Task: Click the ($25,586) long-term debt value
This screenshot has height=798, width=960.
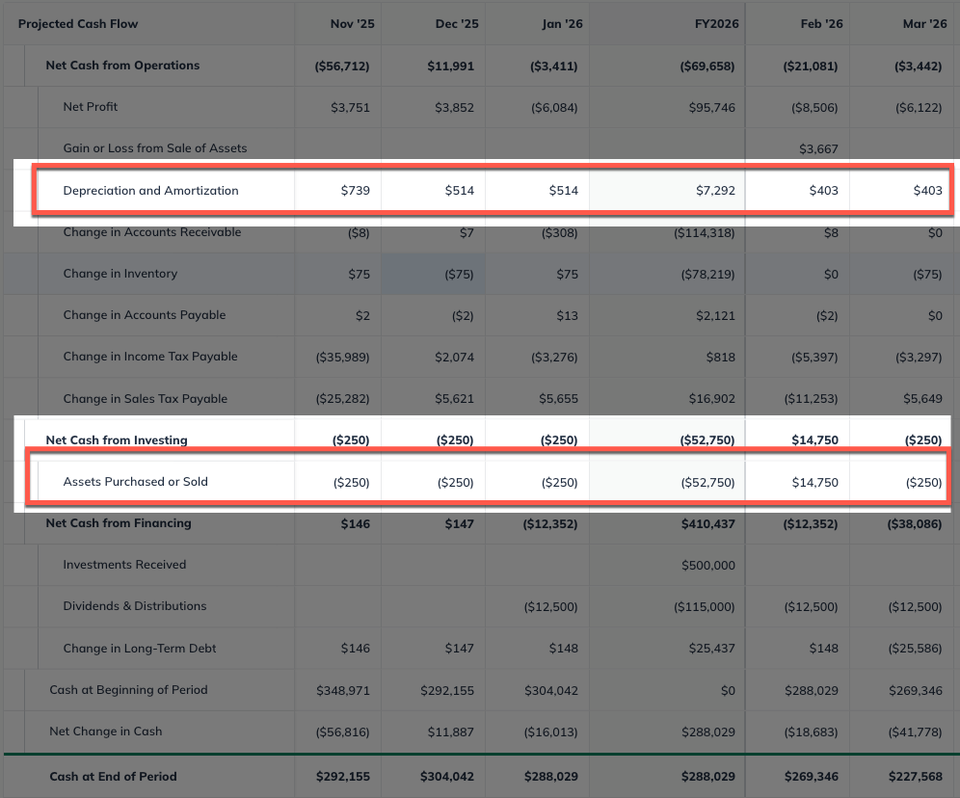Action: (915, 648)
